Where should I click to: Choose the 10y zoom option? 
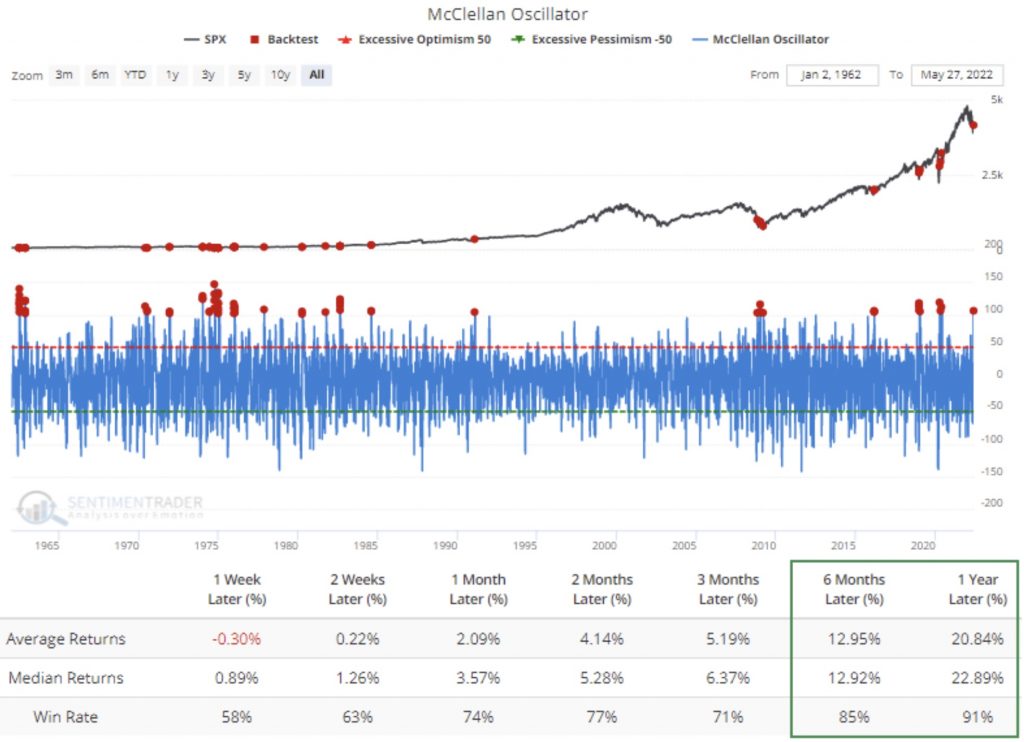282,75
